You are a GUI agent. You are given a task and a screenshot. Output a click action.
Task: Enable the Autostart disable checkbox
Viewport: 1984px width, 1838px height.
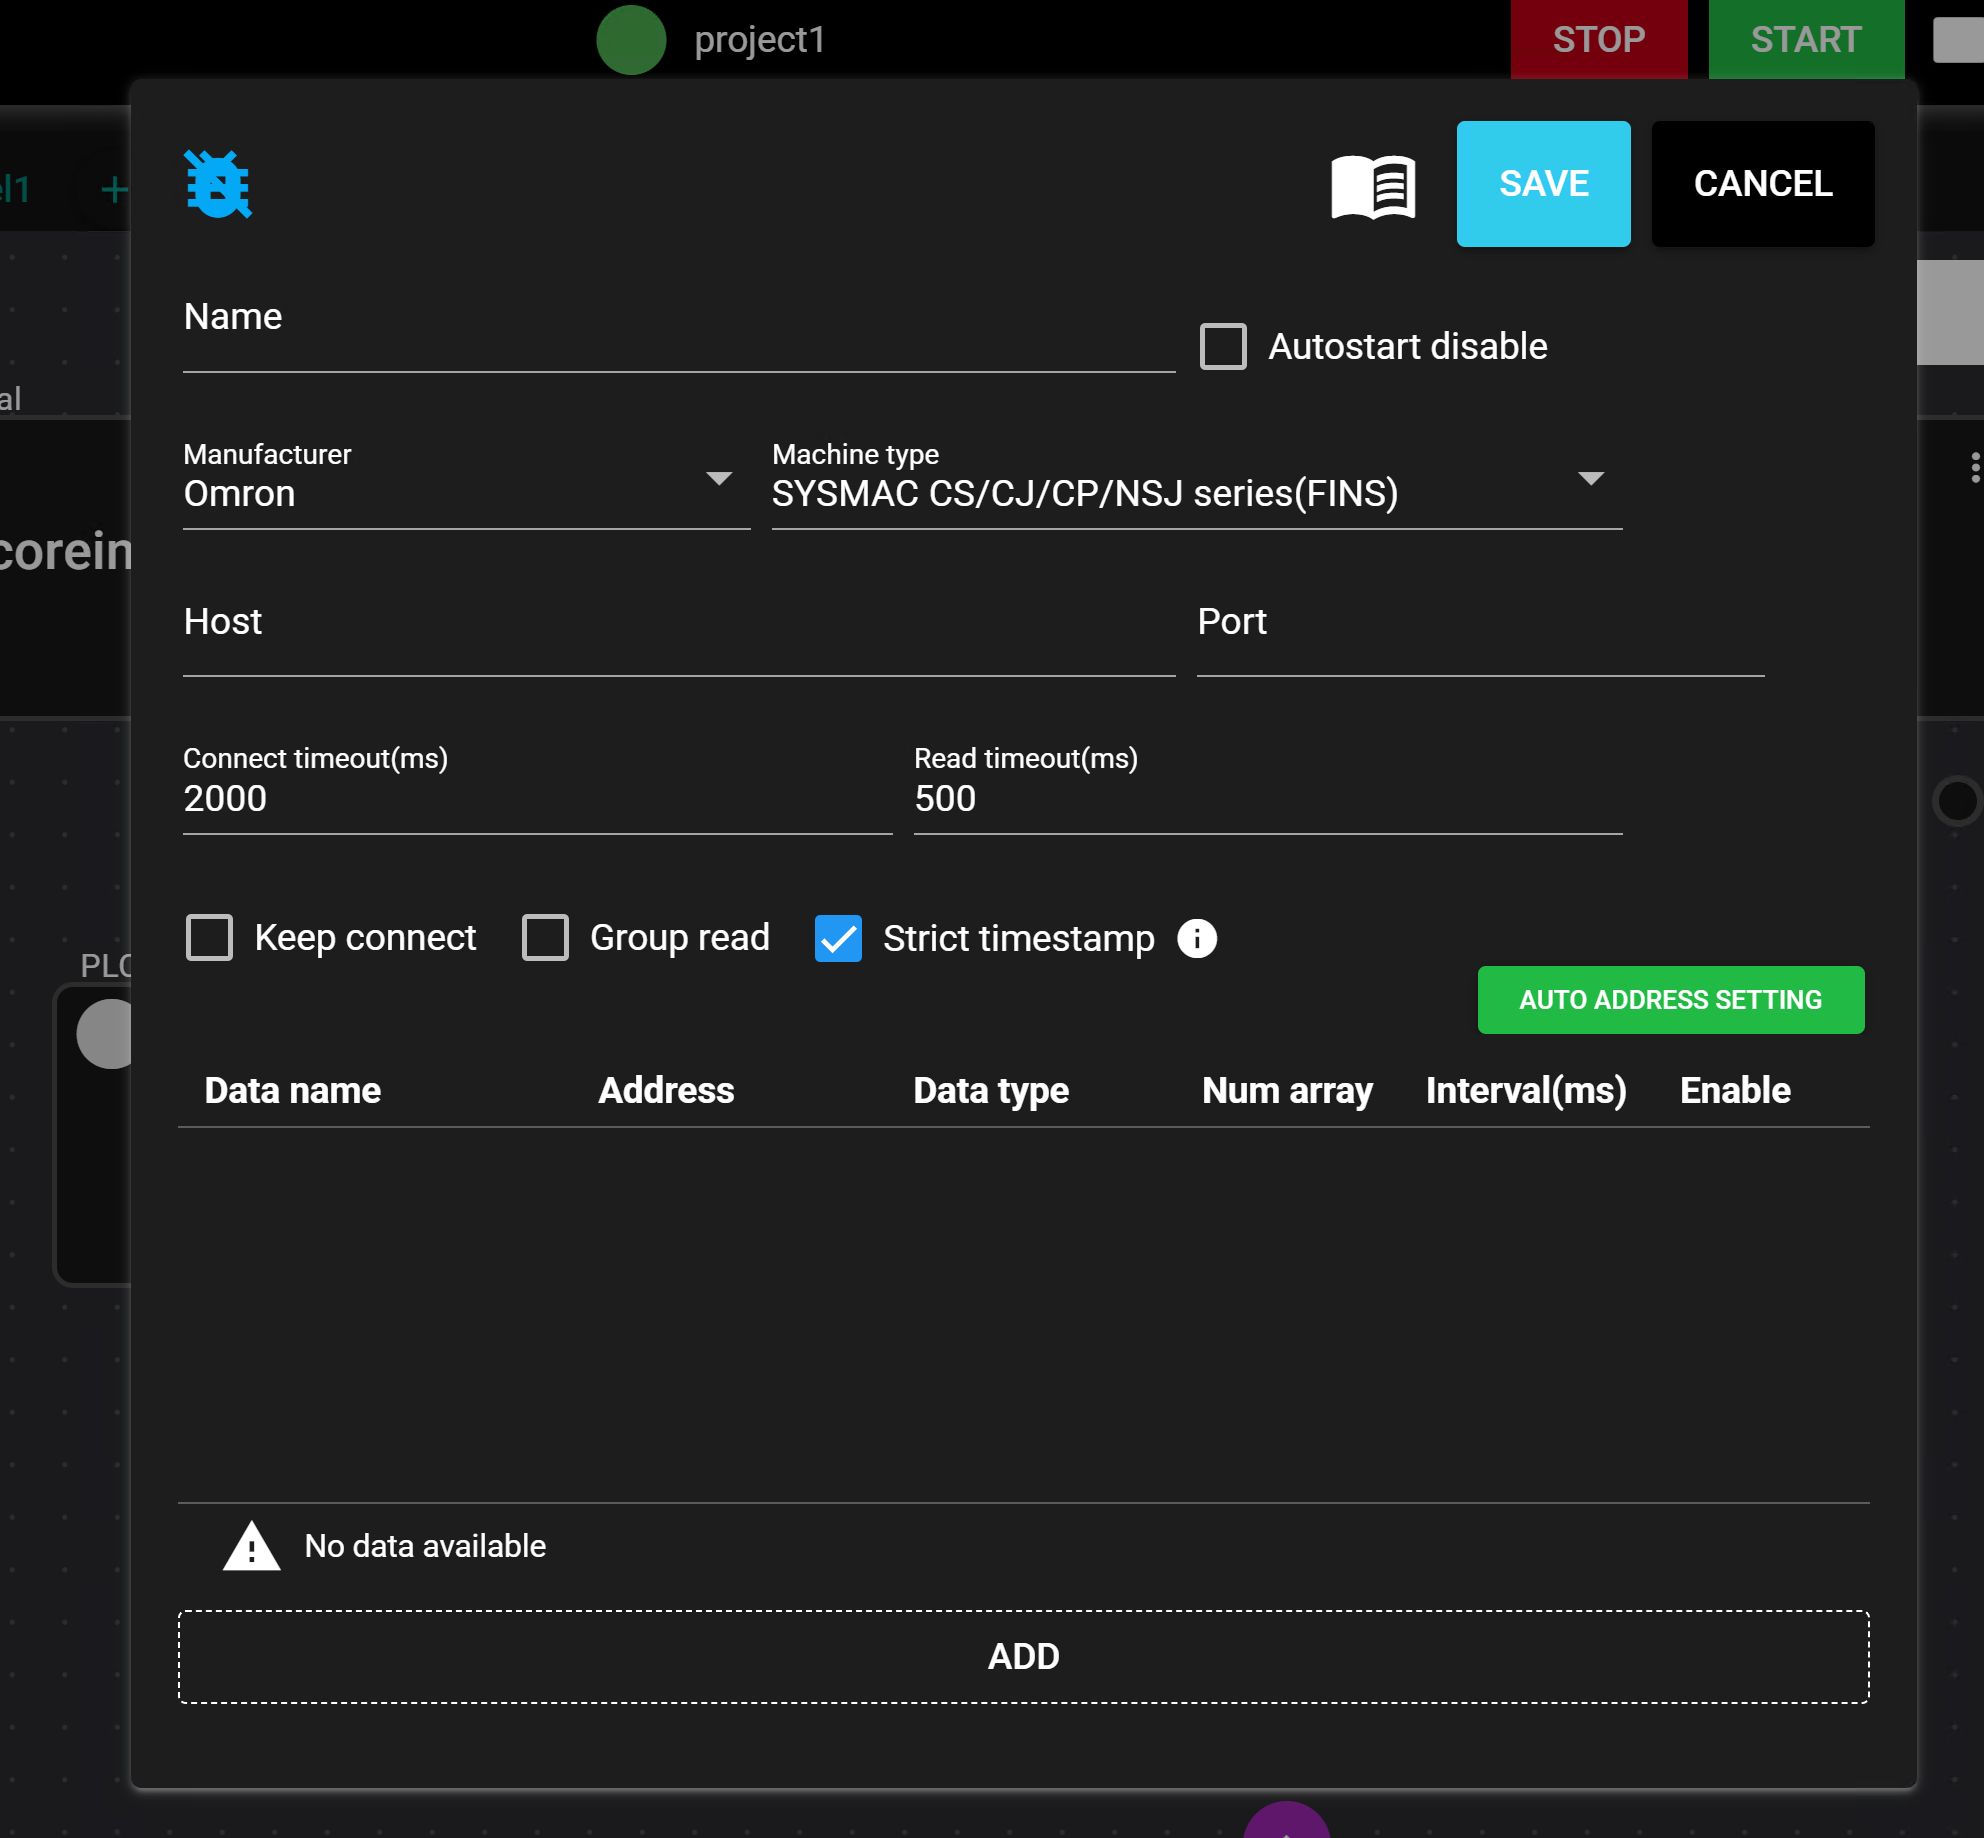pos(1223,346)
